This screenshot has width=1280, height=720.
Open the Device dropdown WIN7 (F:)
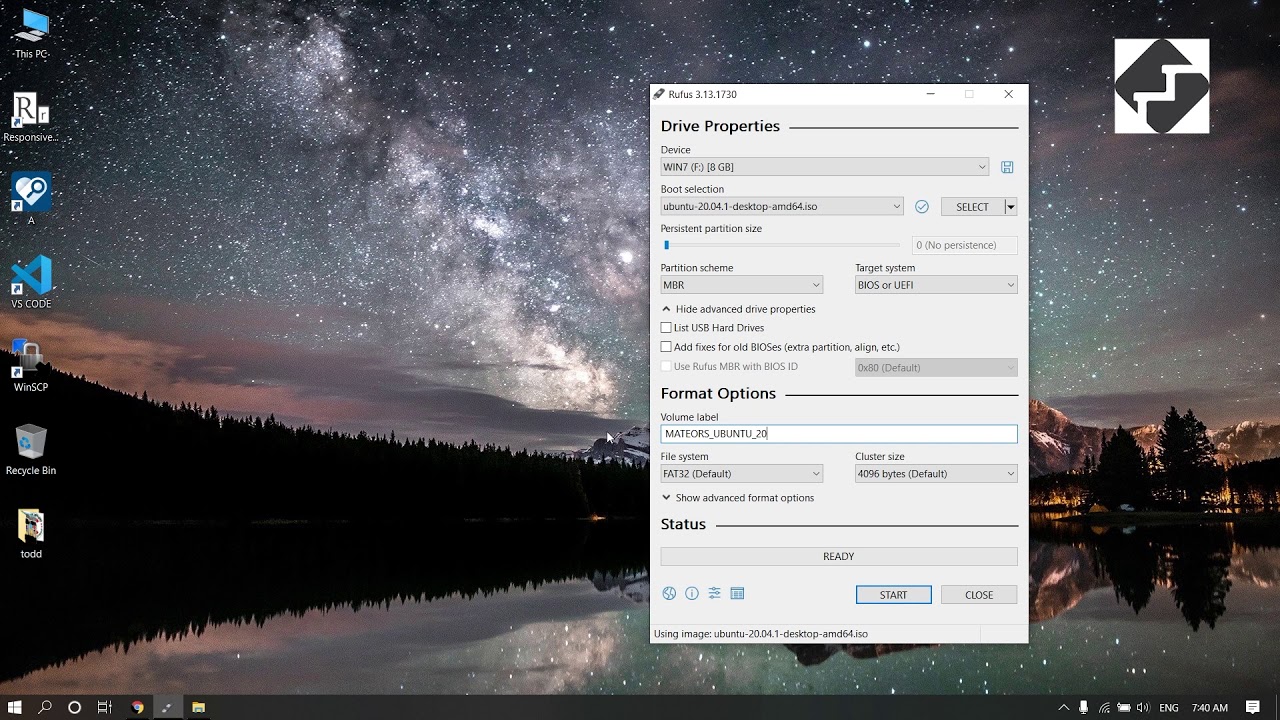point(825,167)
